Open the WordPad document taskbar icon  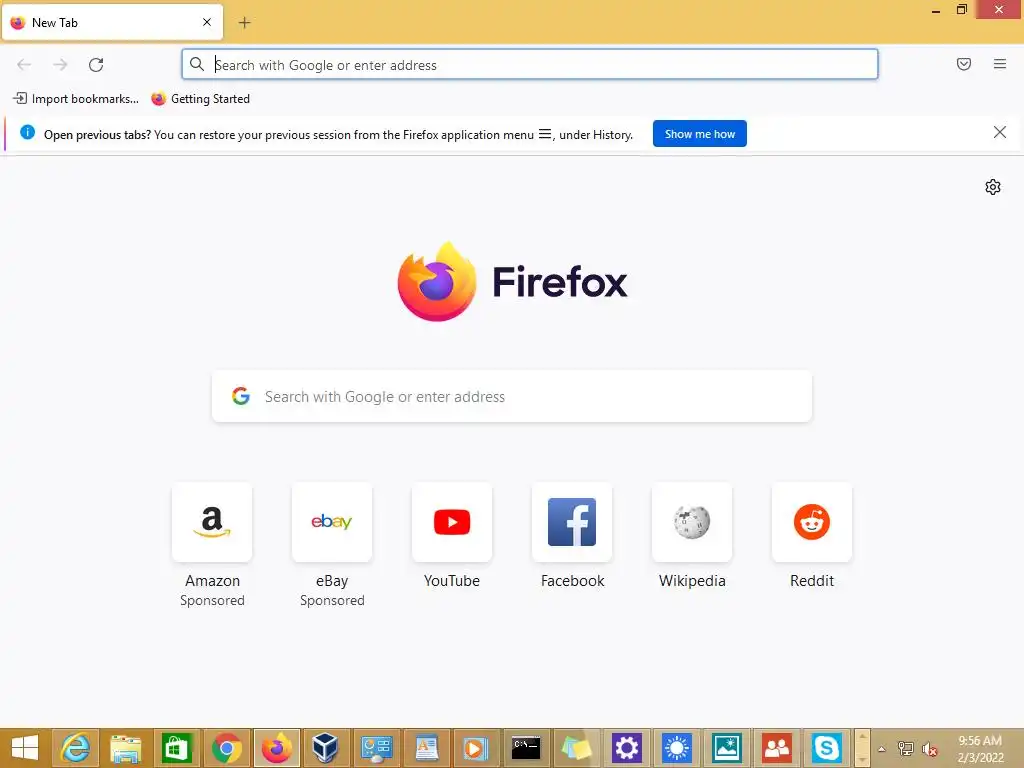coord(426,748)
